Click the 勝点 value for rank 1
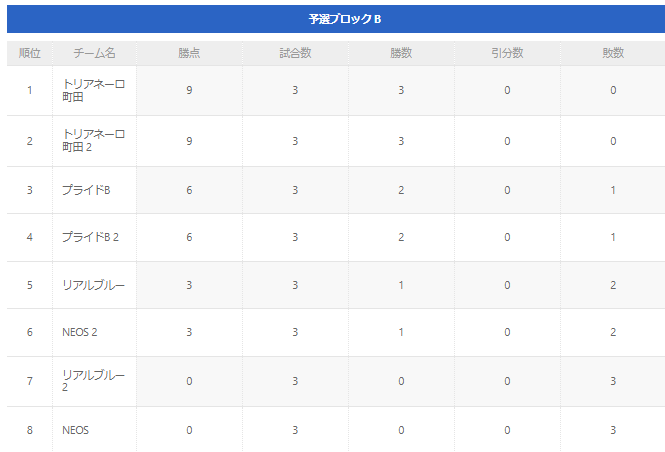Image resolution: width=665 pixels, height=452 pixels. point(189,90)
